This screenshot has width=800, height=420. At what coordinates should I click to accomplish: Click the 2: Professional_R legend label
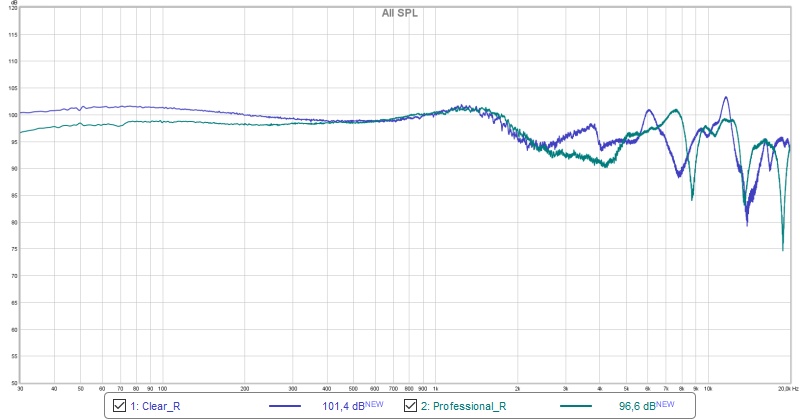click(462, 406)
